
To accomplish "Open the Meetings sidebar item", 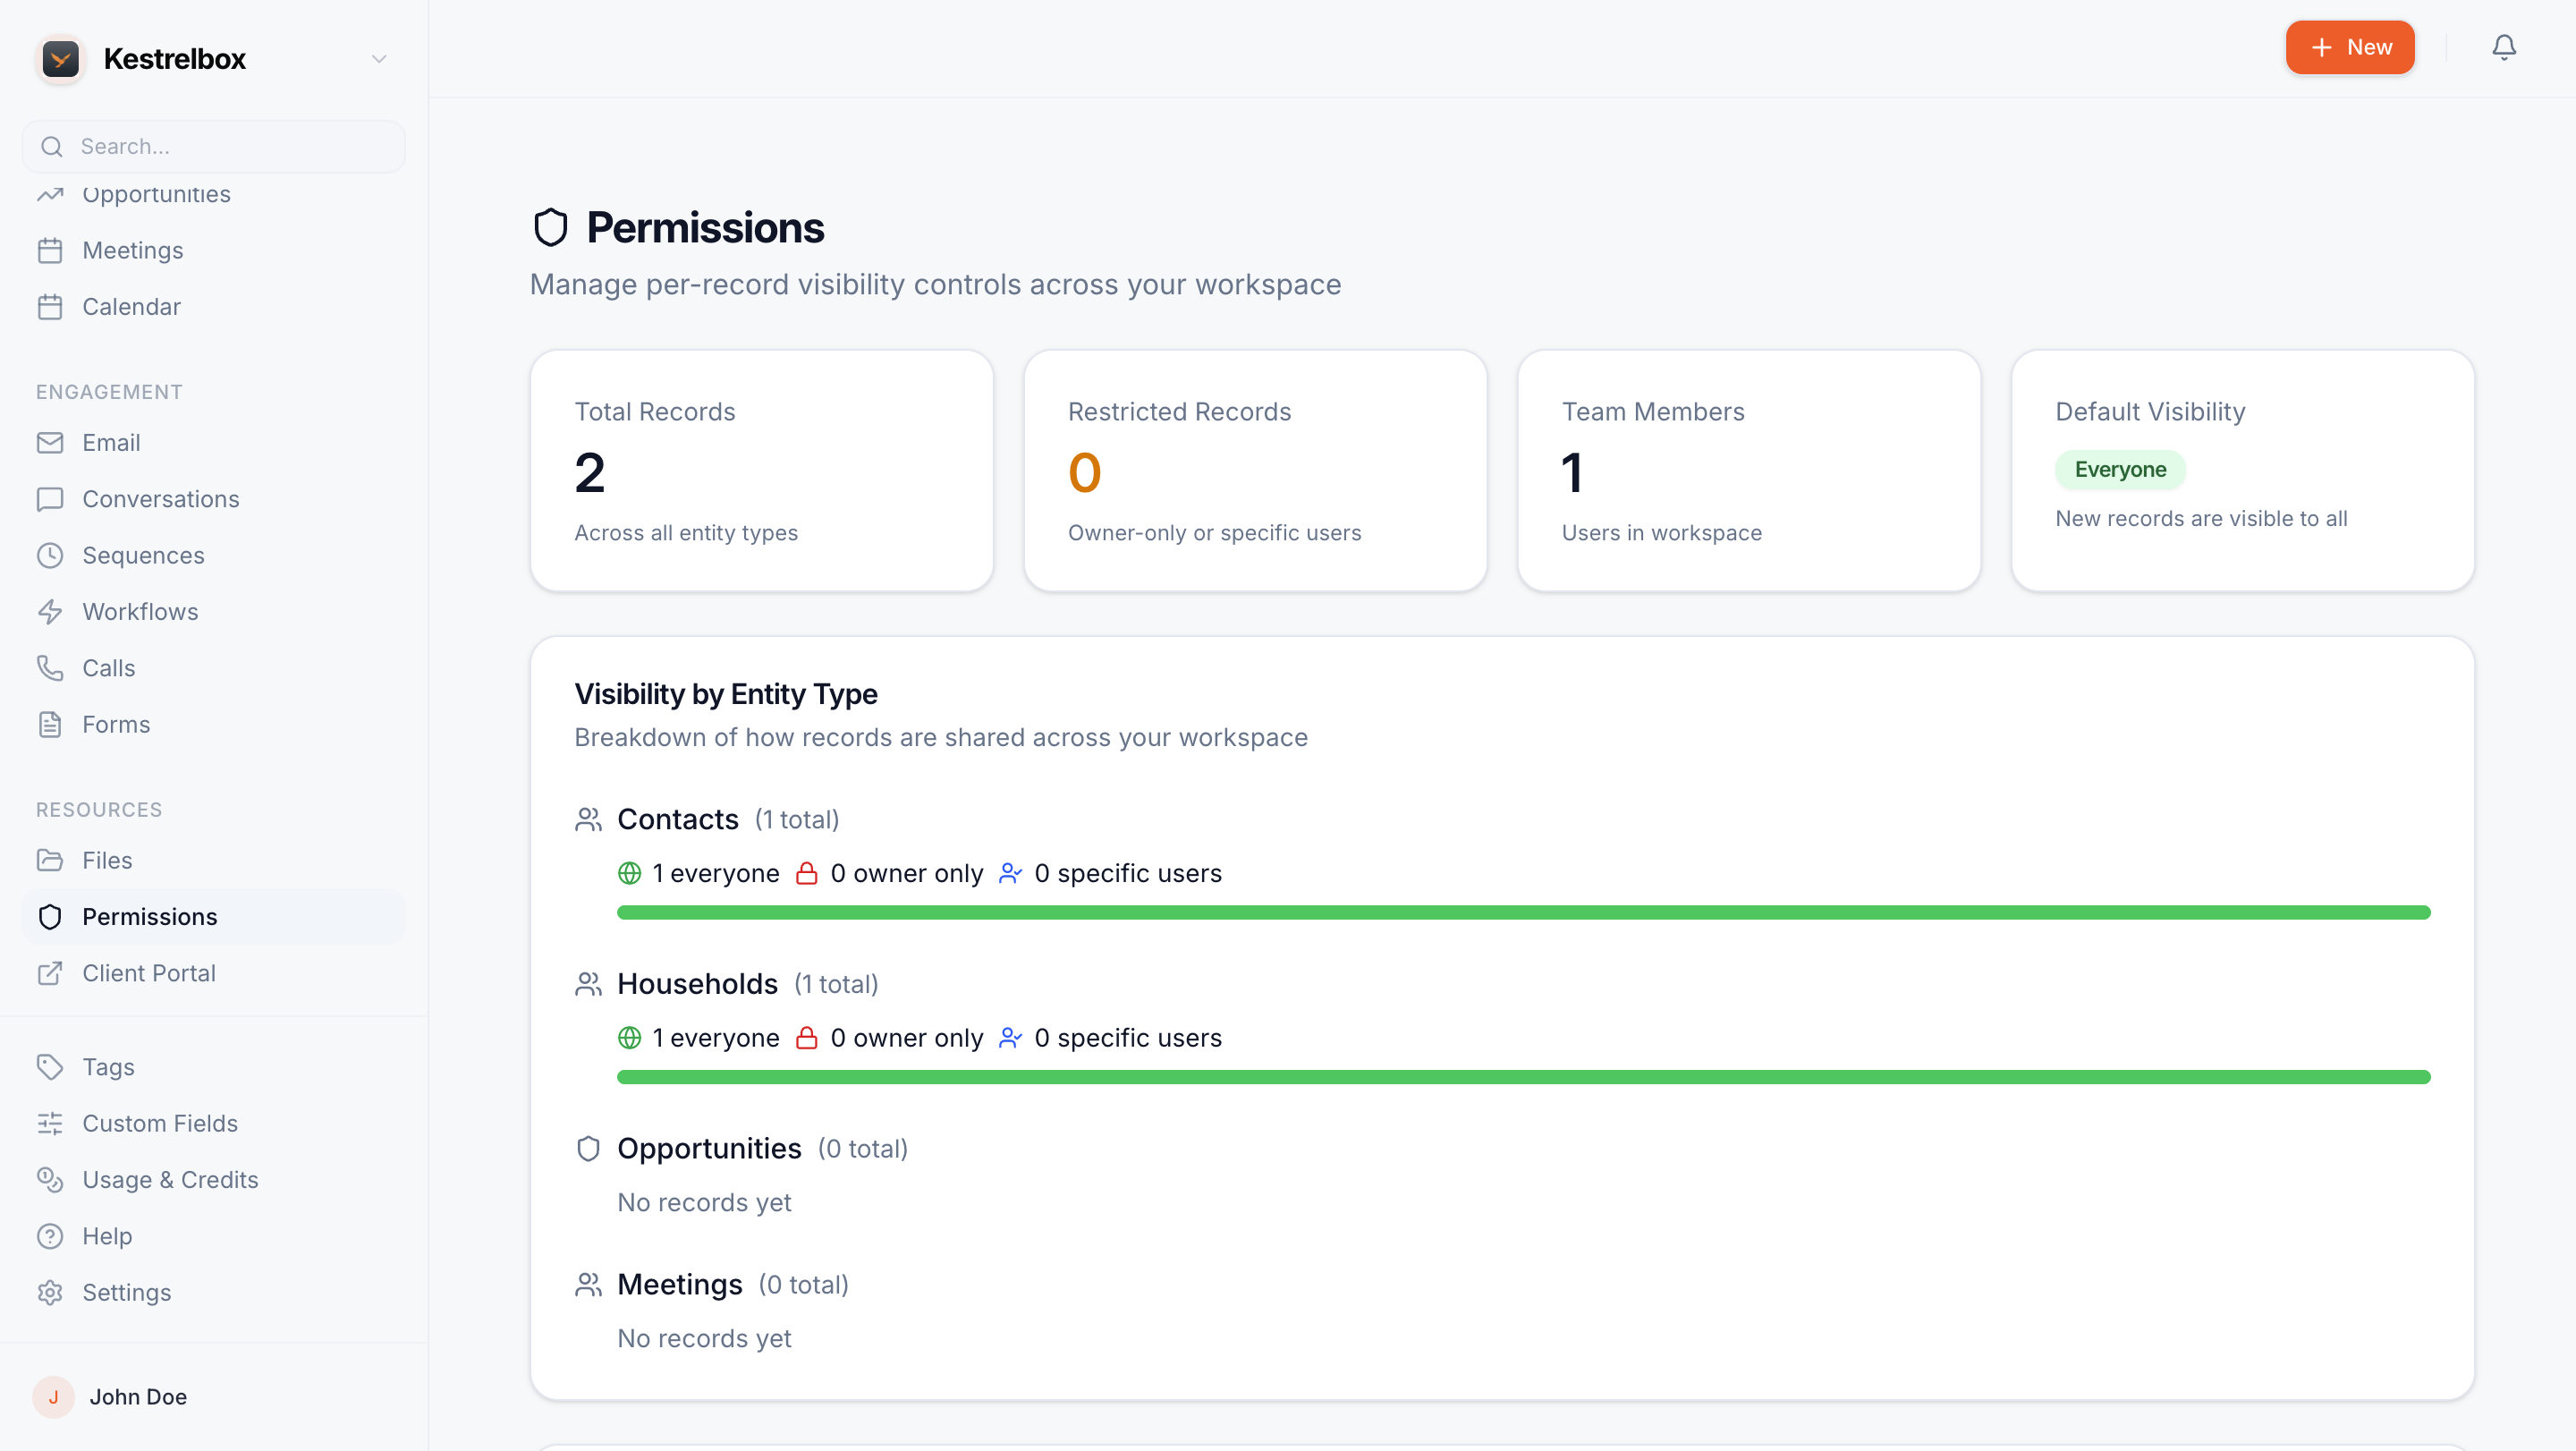I will (x=133, y=251).
